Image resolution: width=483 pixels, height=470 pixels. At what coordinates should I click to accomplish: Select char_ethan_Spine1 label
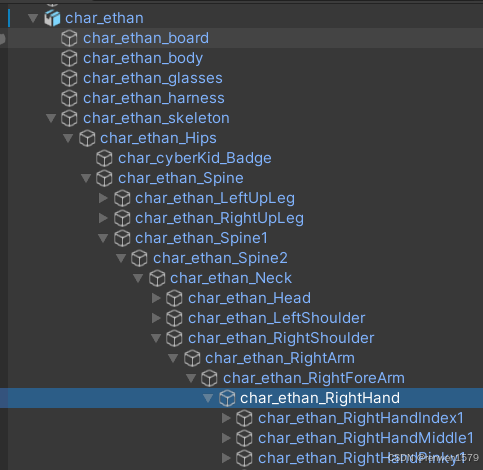pos(201,238)
